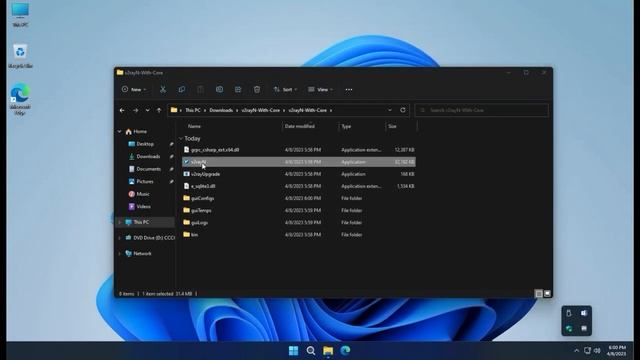Click the network tray icon

click(587, 351)
